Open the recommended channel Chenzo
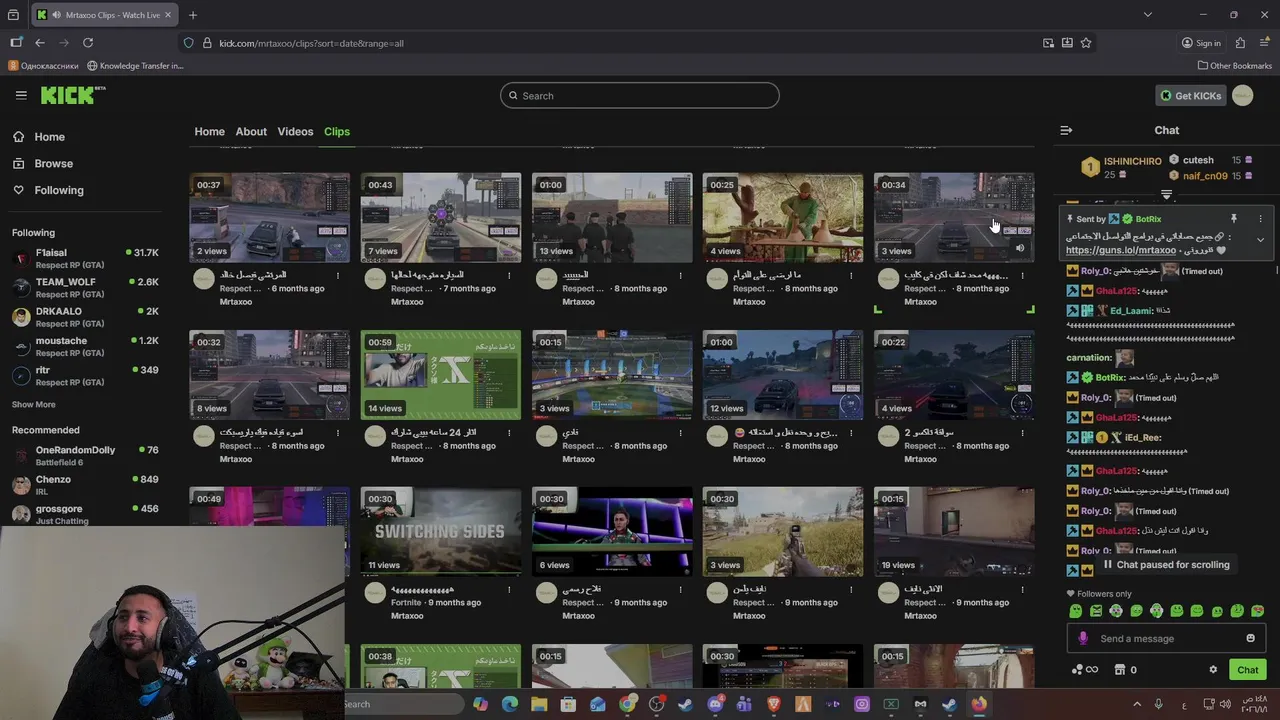This screenshot has height=720, width=1280. (85, 484)
